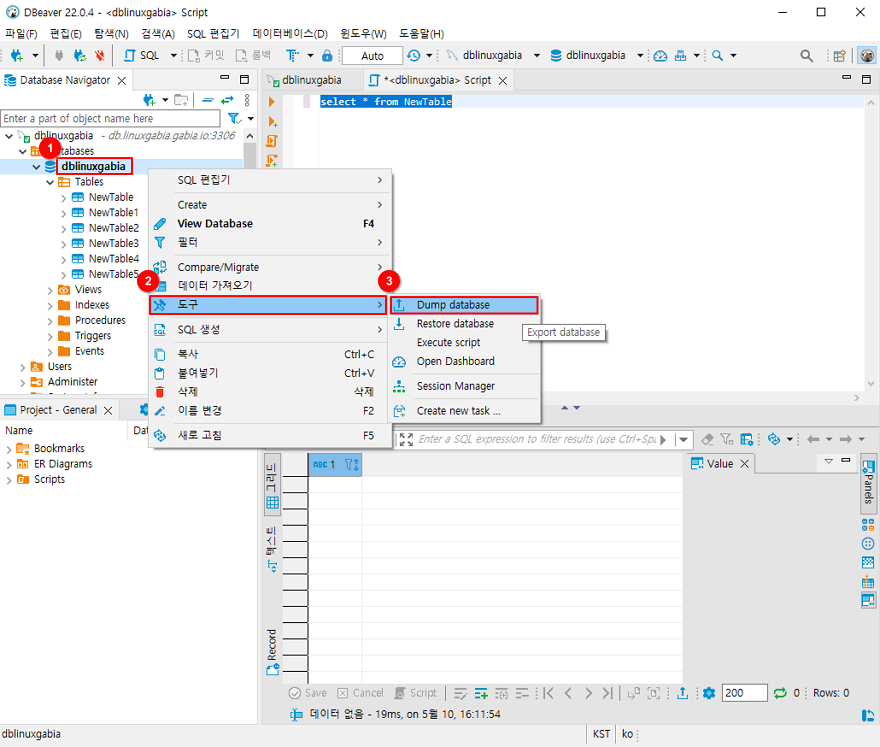The height and width of the screenshot is (747, 880).
Task: Go to last row icon
Action: pos(607,693)
